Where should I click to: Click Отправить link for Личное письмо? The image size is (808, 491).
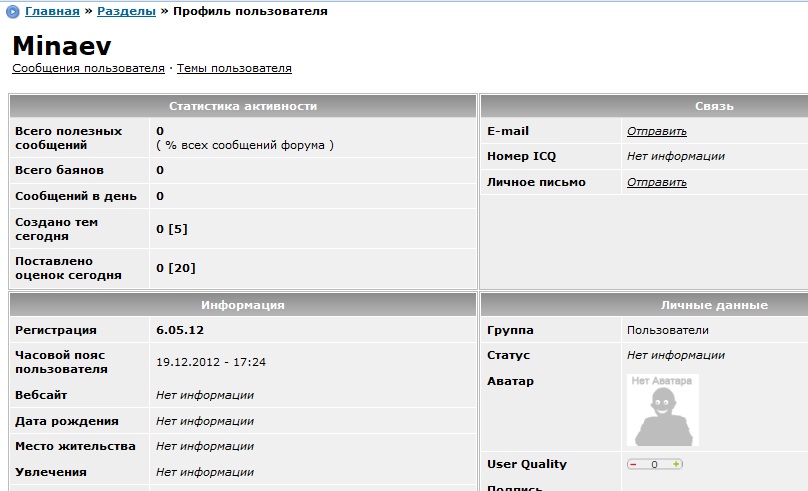pos(656,182)
